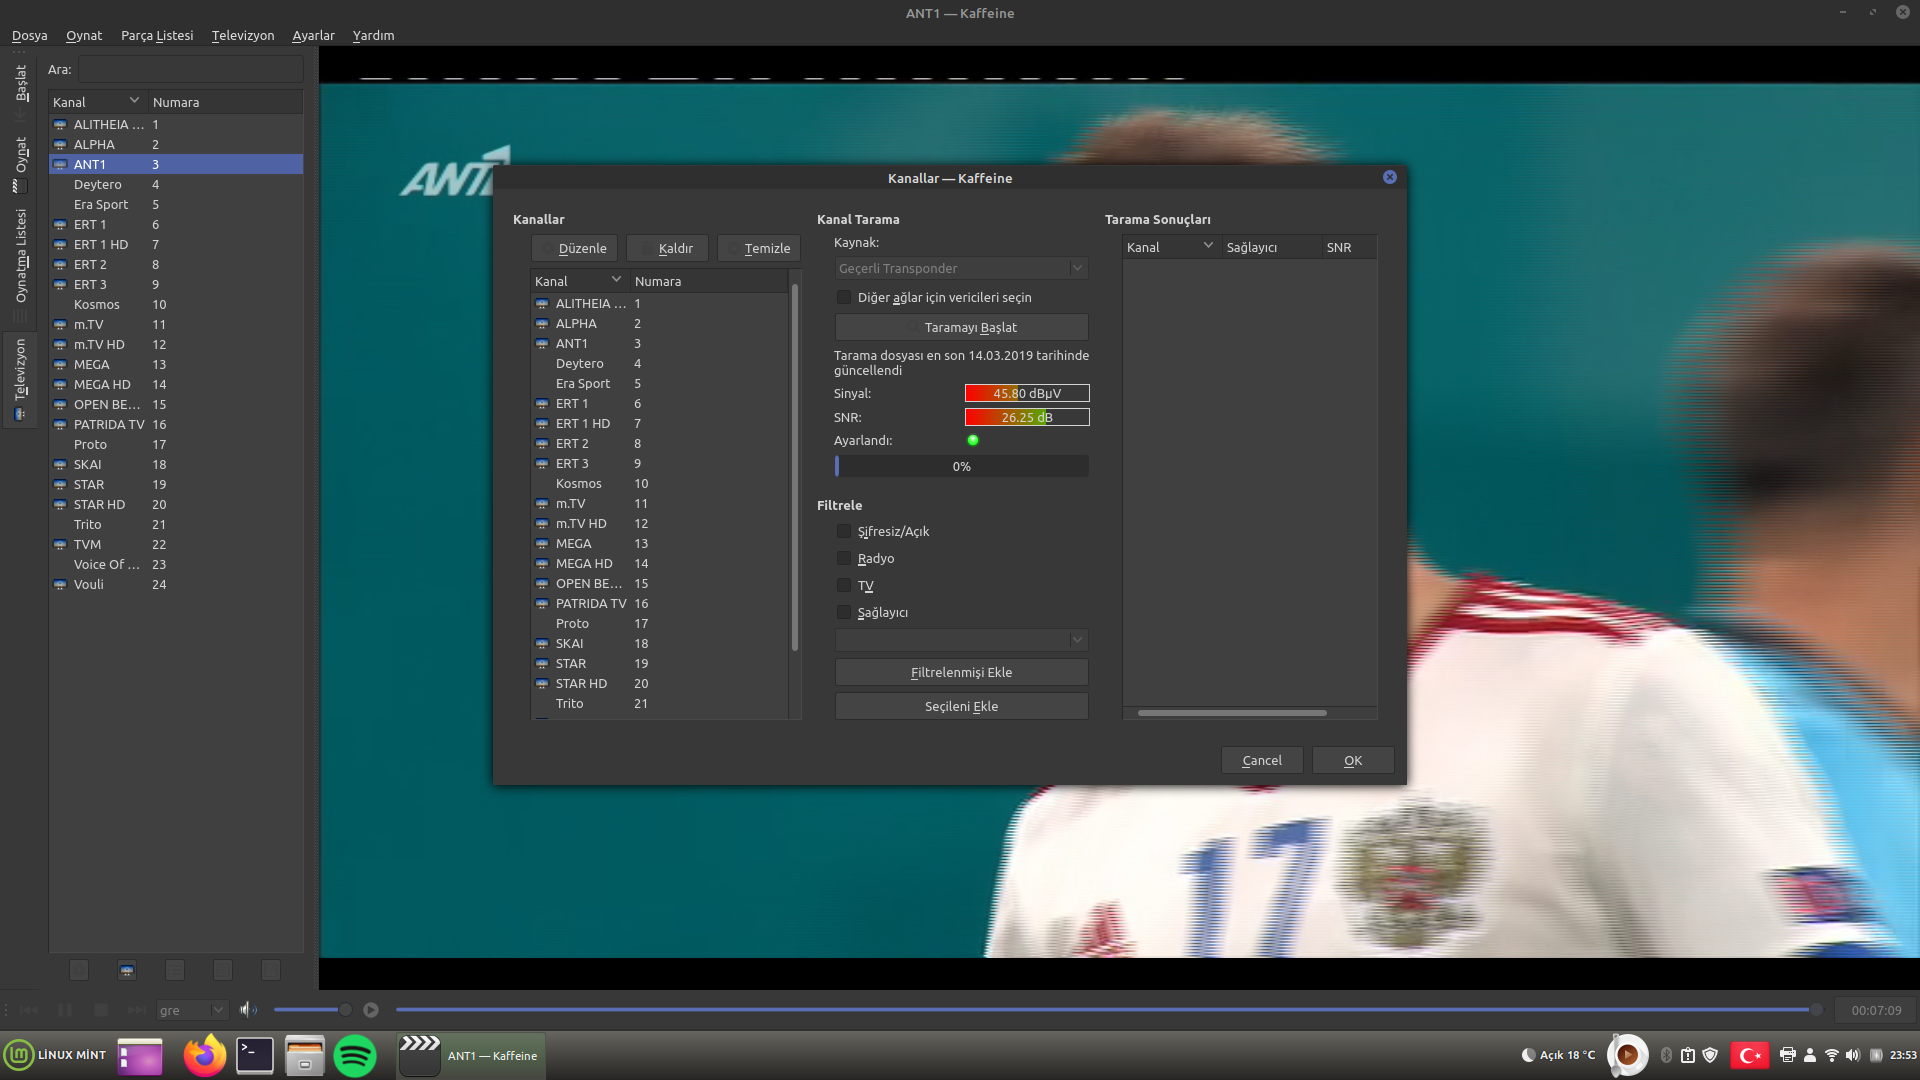
Task: Open the Parça Listesi menu
Action: [157, 35]
